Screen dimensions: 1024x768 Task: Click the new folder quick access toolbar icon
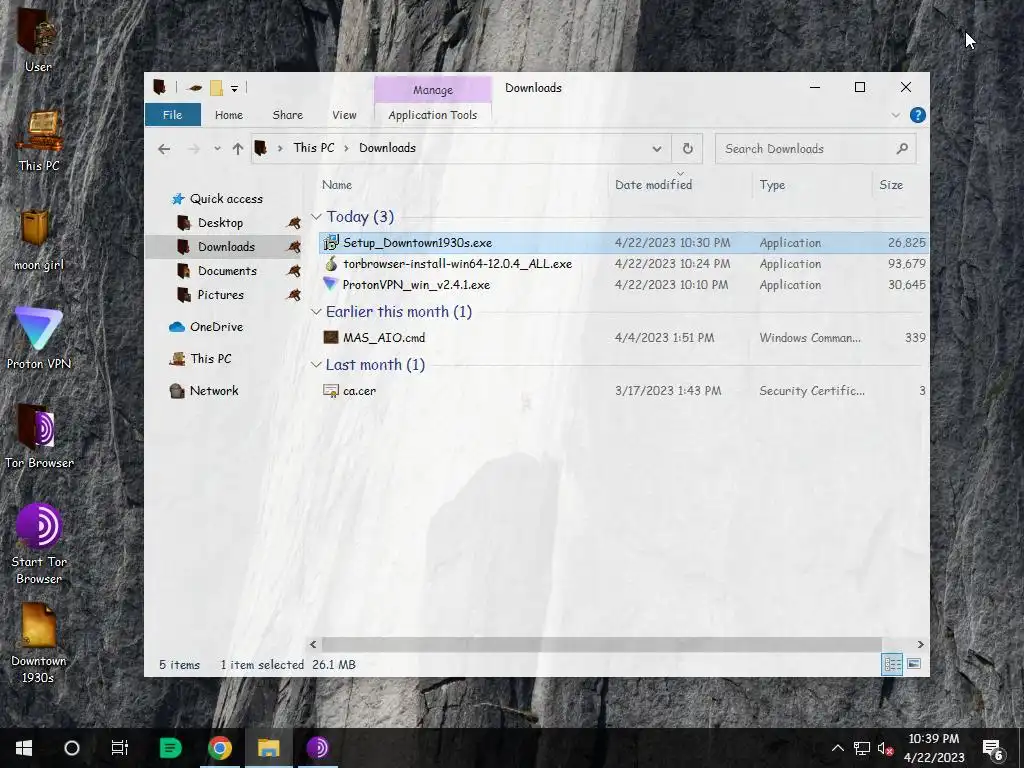click(216, 88)
